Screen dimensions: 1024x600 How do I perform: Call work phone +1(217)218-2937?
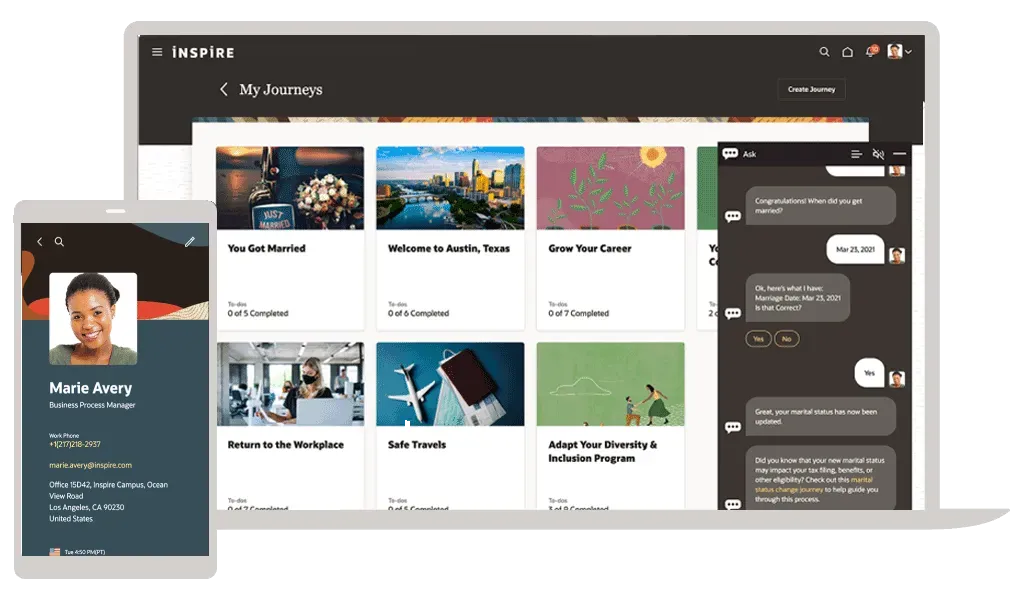coord(75,444)
